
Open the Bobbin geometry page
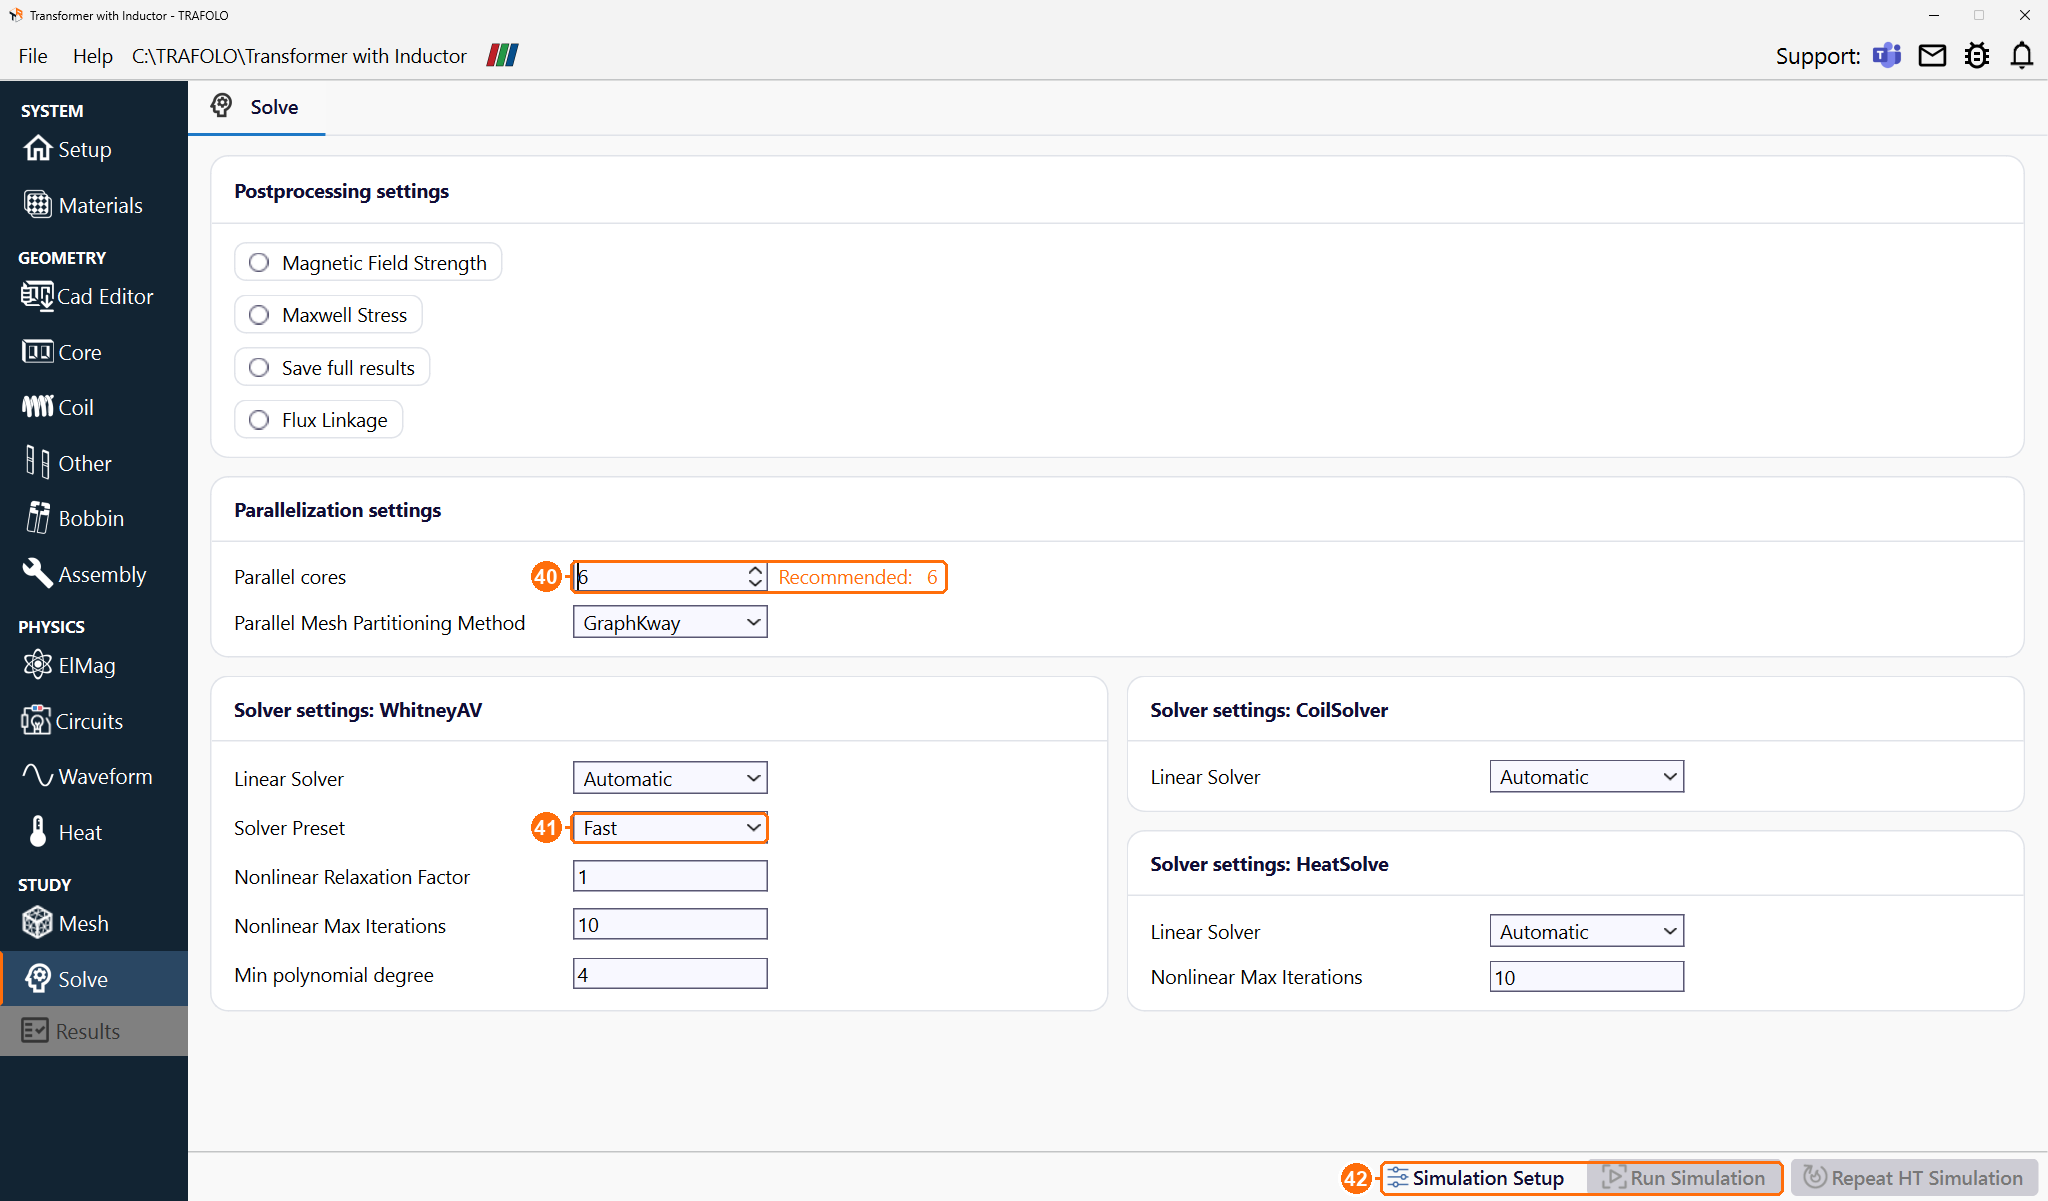75,518
